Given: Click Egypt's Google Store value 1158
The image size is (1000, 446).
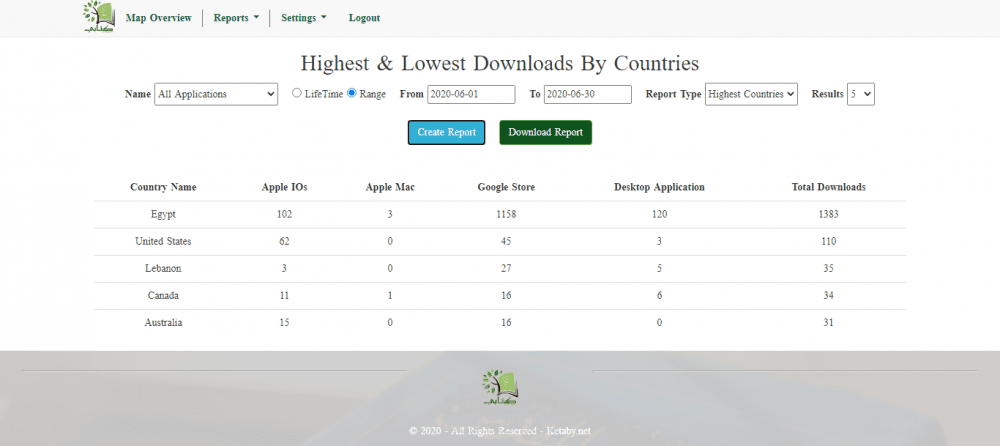Looking at the screenshot, I should coord(506,214).
